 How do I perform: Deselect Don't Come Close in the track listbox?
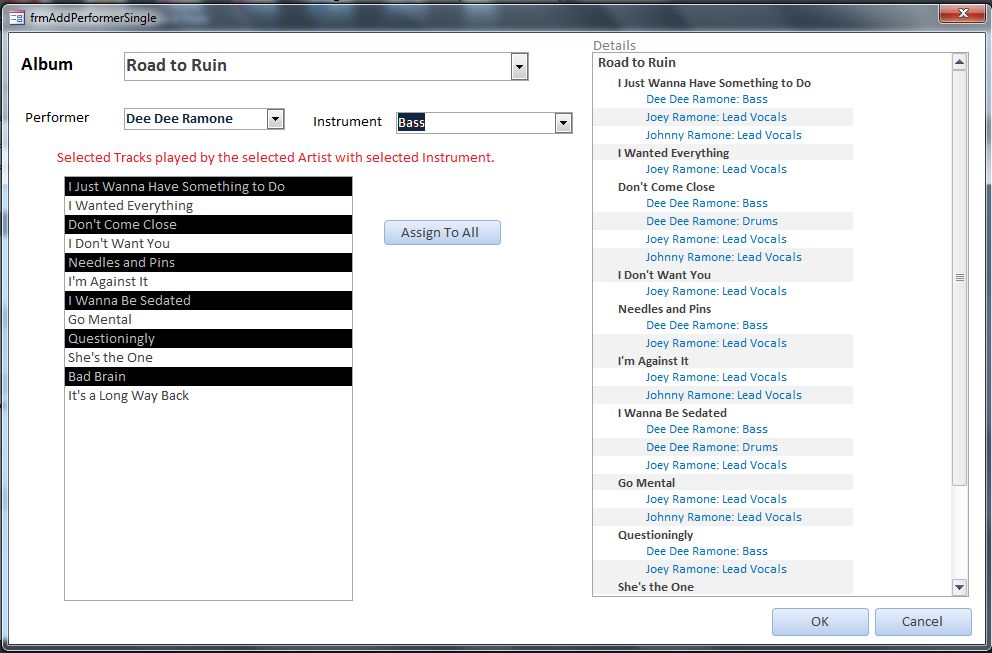[x=208, y=225]
